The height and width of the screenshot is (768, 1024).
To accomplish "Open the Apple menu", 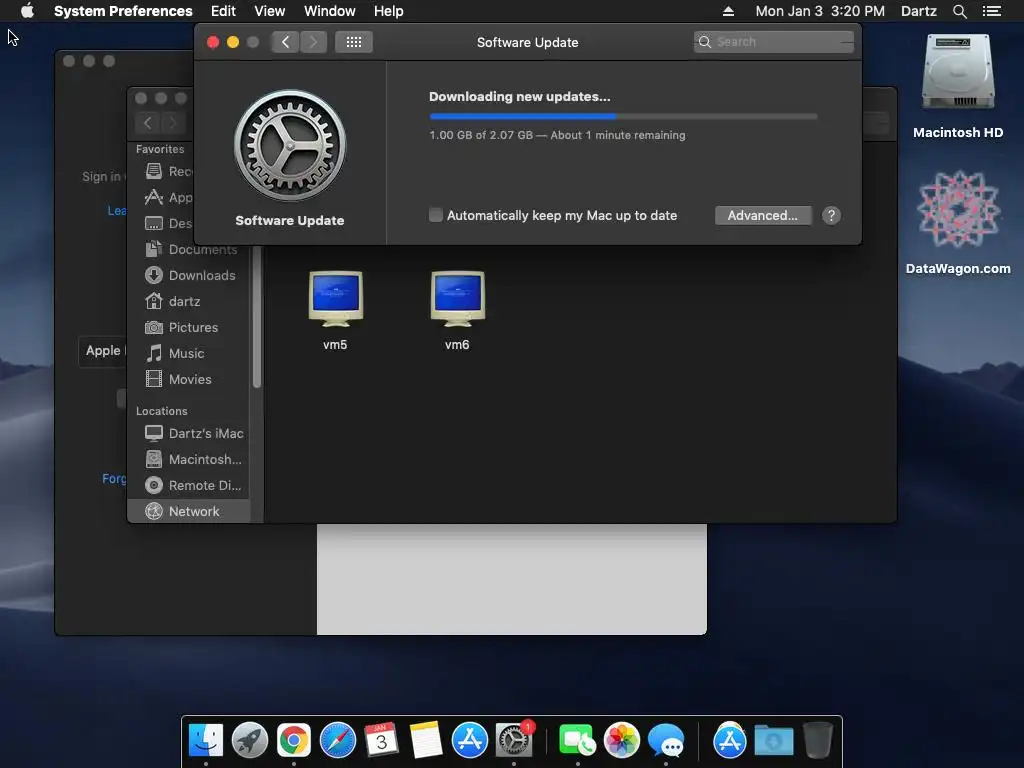I will pos(27,11).
